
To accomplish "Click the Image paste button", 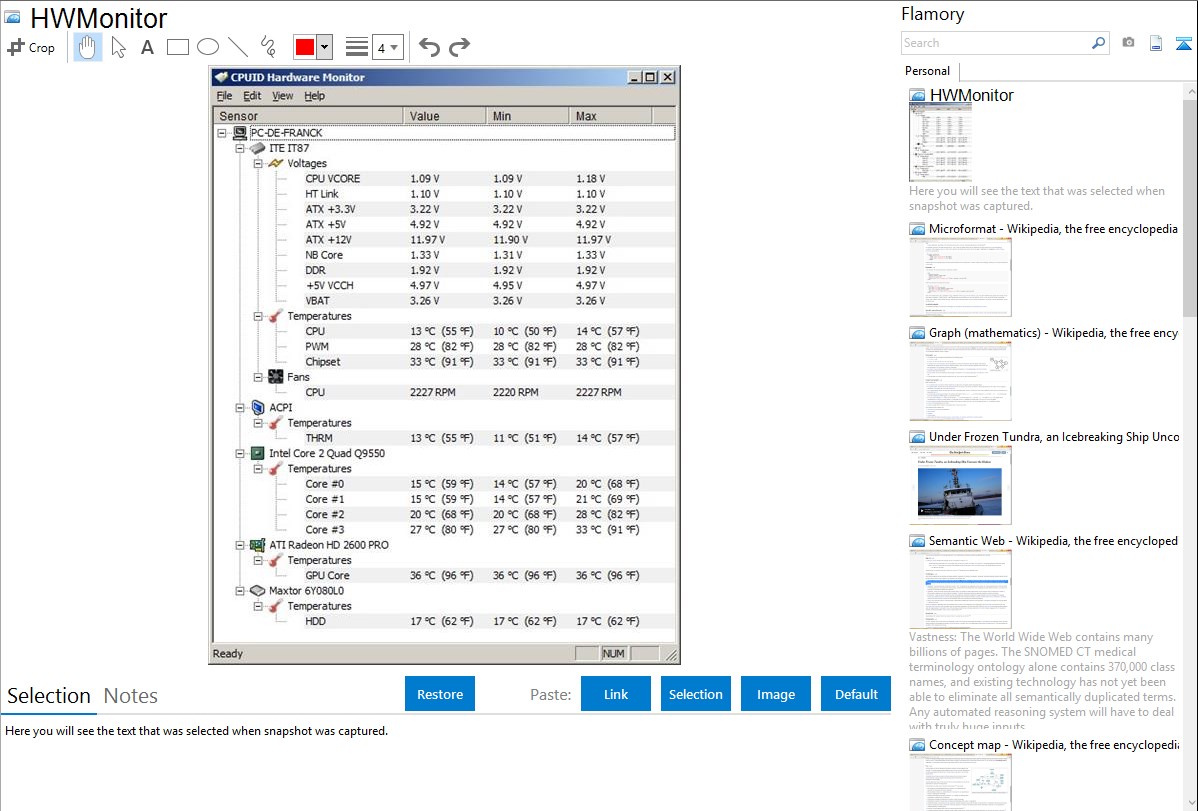I will pos(775,694).
